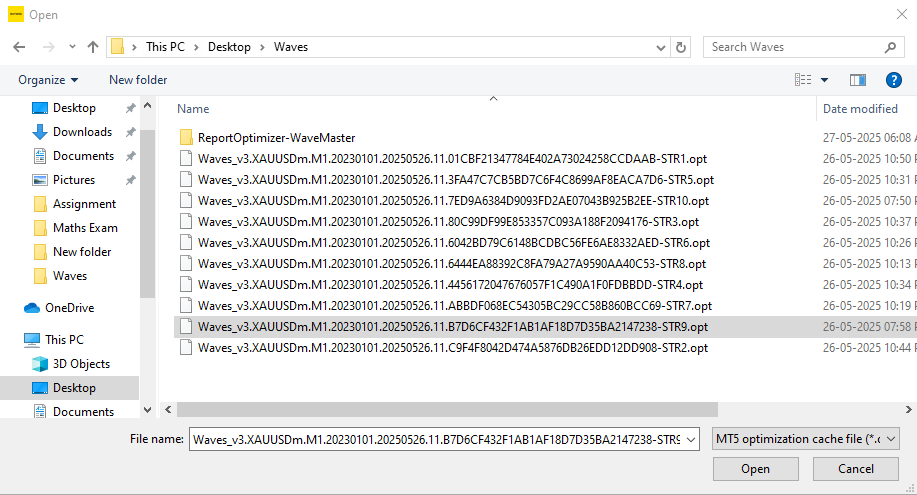Open 3D Objects under This PC
This screenshot has height=495, width=917.
click(81, 364)
